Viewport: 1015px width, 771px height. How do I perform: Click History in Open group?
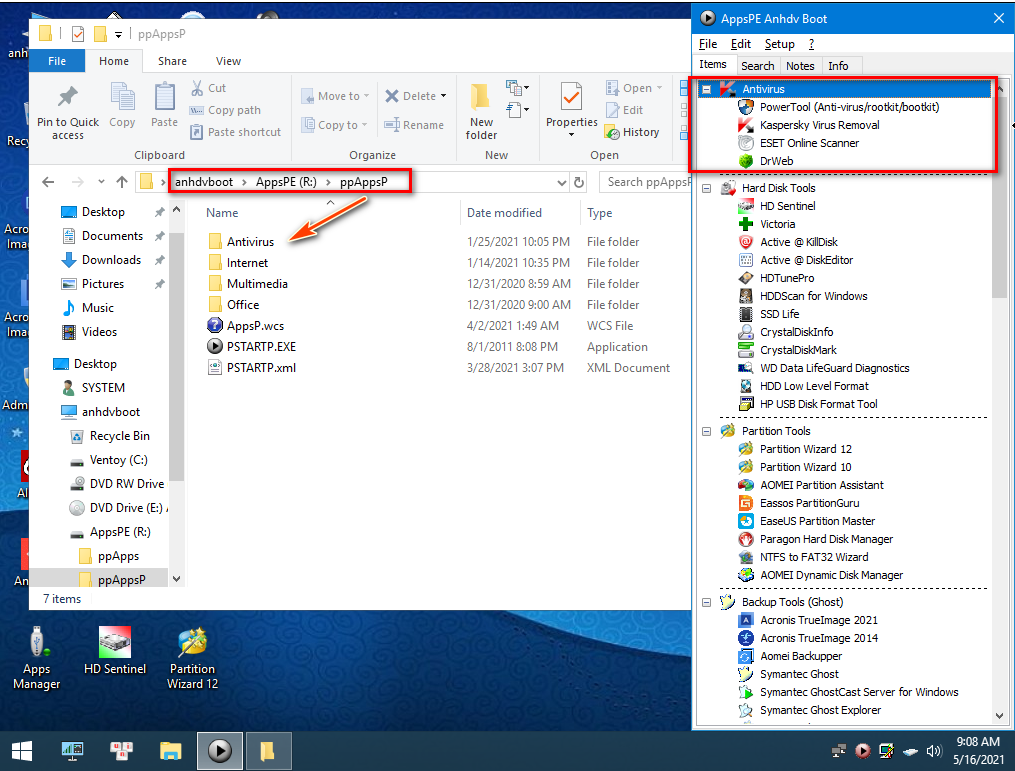(x=632, y=132)
